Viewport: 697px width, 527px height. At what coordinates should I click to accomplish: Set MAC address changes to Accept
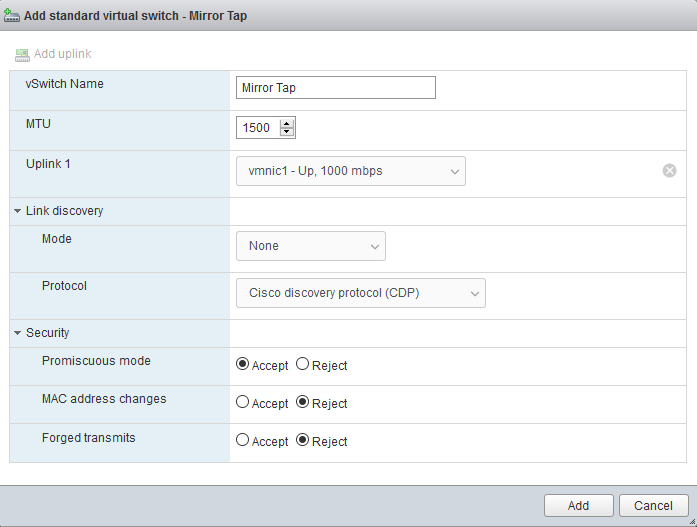(x=242, y=403)
